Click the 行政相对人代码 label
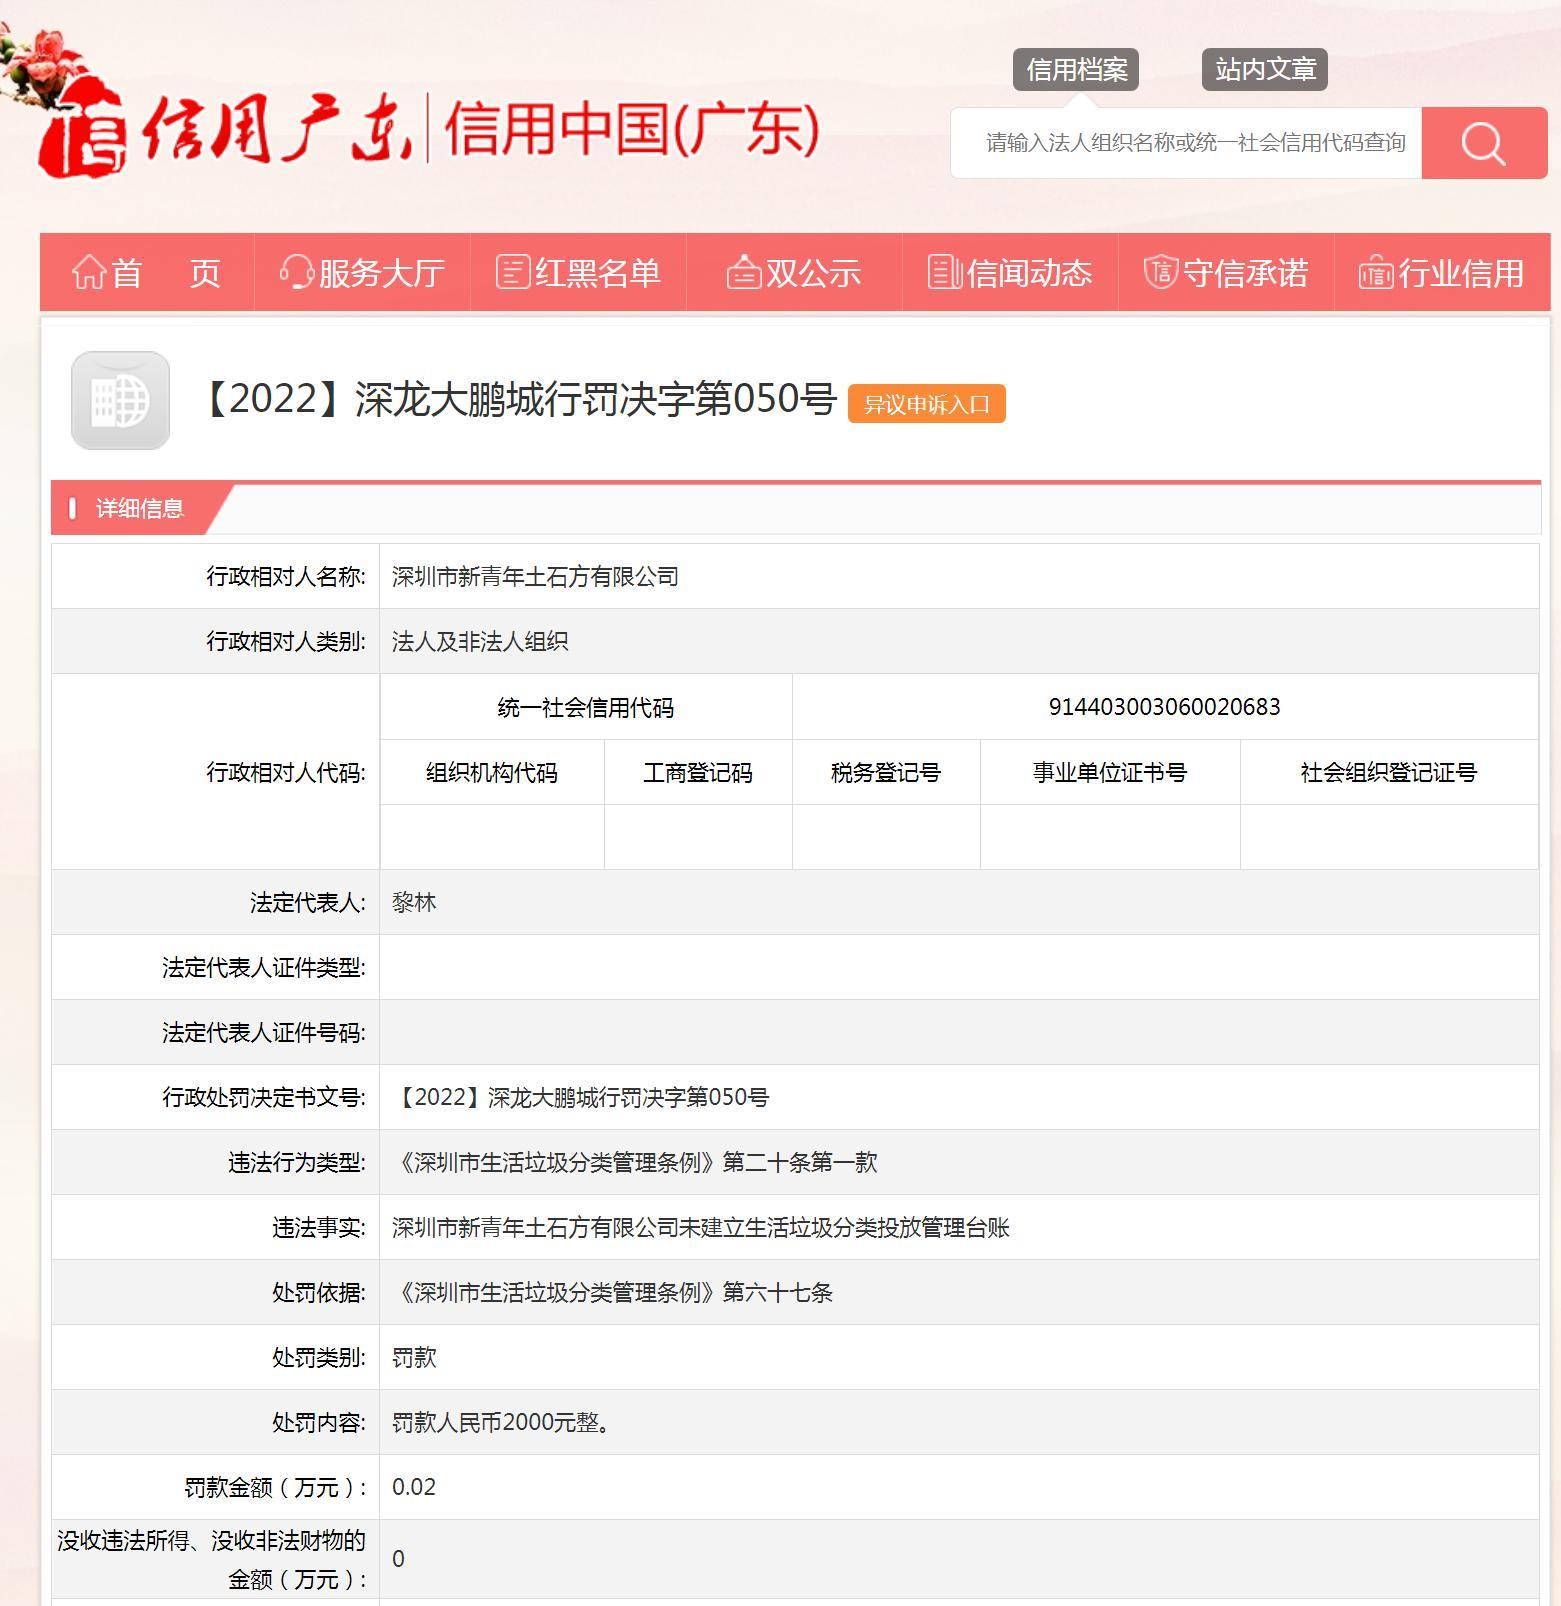This screenshot has width=1561, height=1606. [x=286, y=772]
